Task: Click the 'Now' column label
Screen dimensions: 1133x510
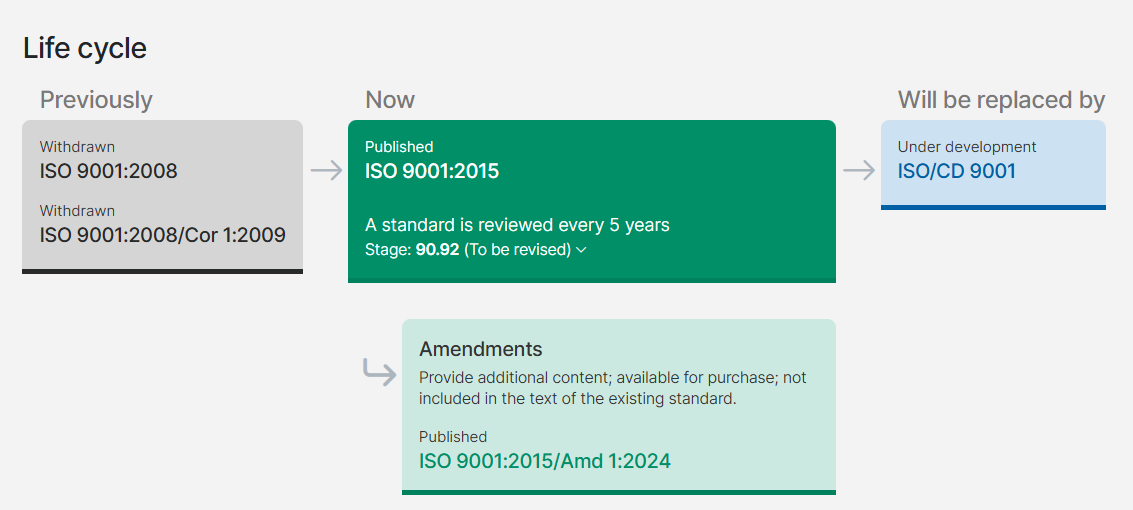Action: (x=390, y=100)
